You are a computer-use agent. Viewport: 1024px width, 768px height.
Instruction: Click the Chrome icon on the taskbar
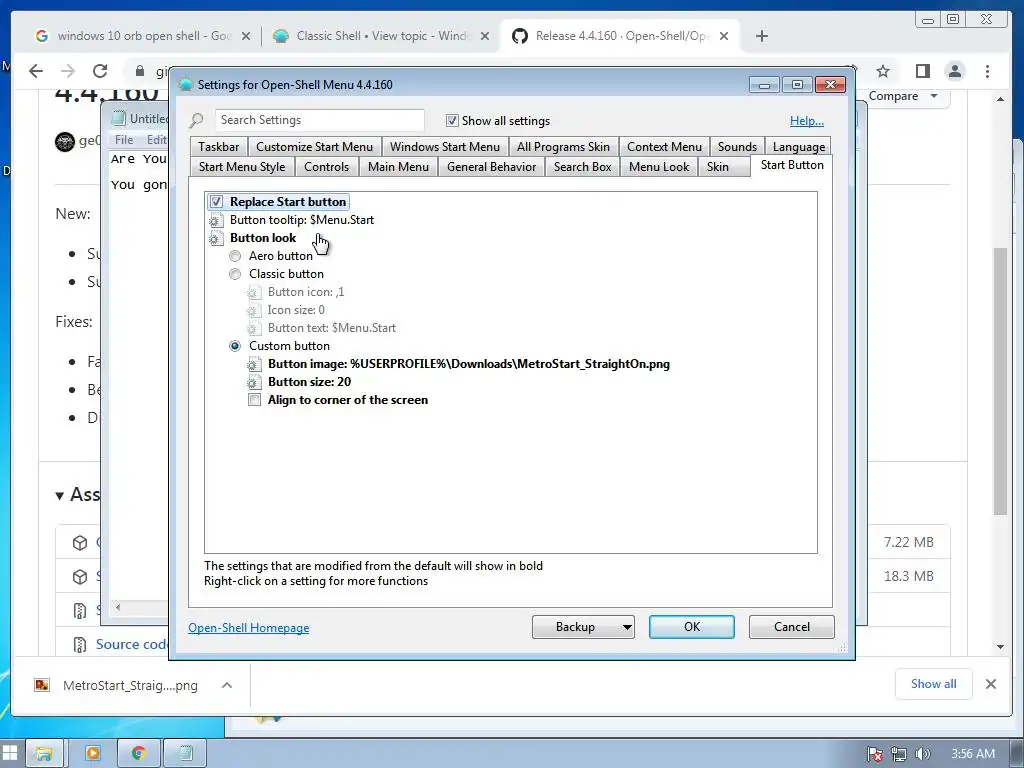(x=138, y=754)
